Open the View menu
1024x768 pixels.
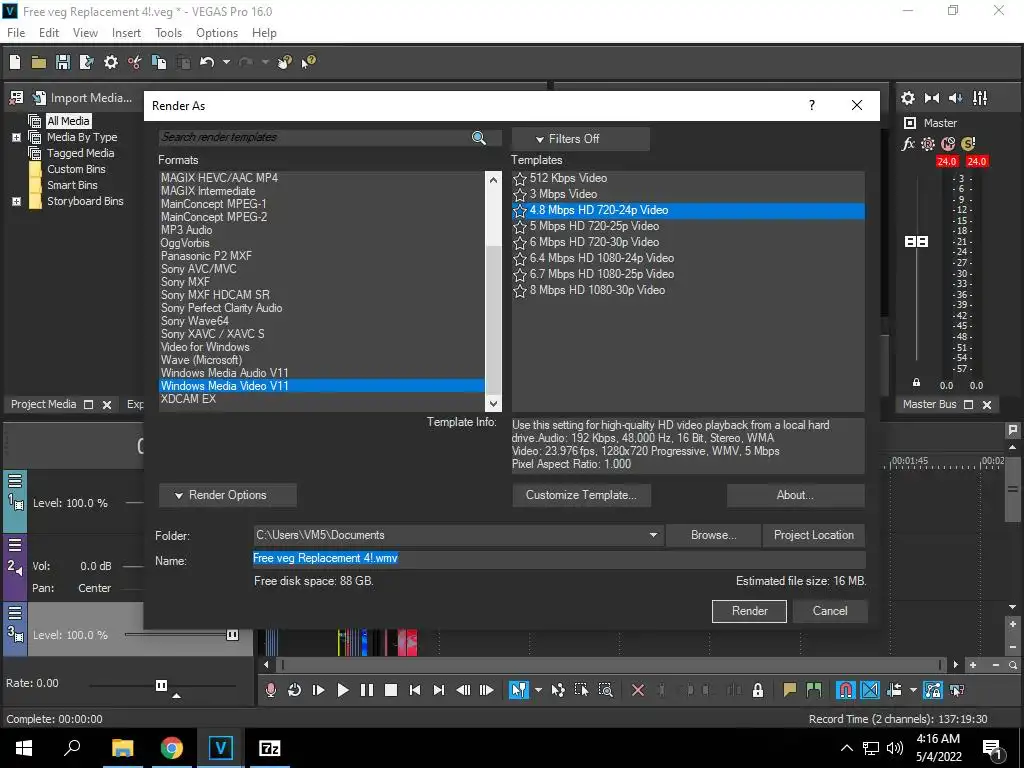click(x=85, y=33)
